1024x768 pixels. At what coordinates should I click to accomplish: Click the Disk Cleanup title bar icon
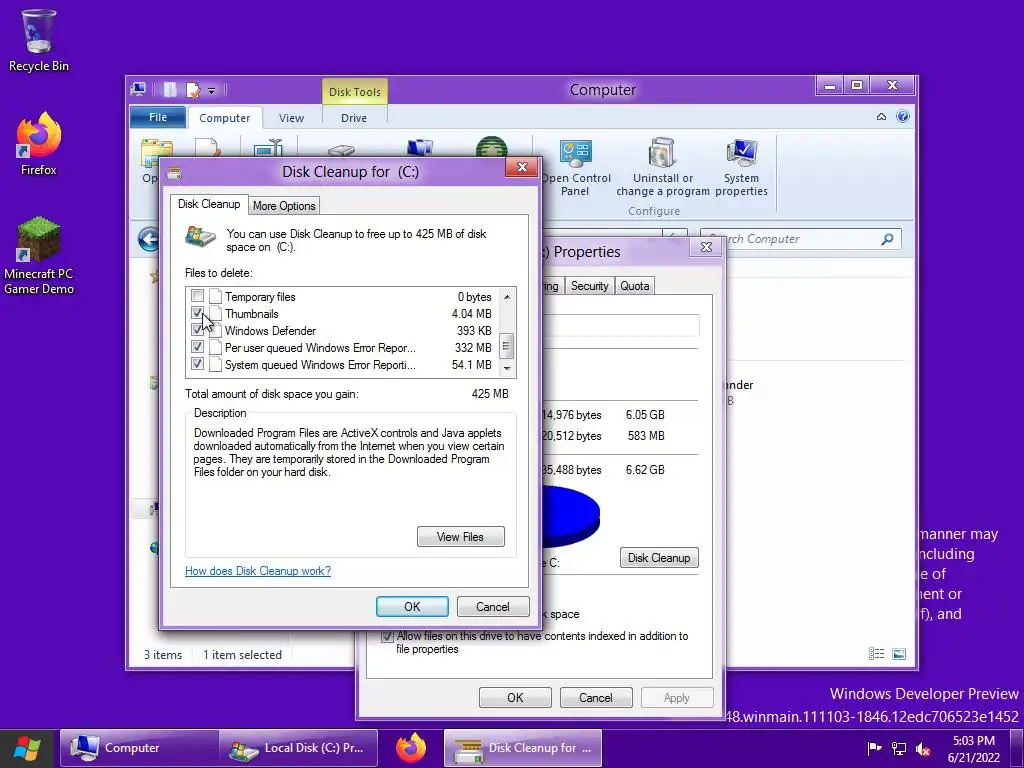(x=174, y=173)
